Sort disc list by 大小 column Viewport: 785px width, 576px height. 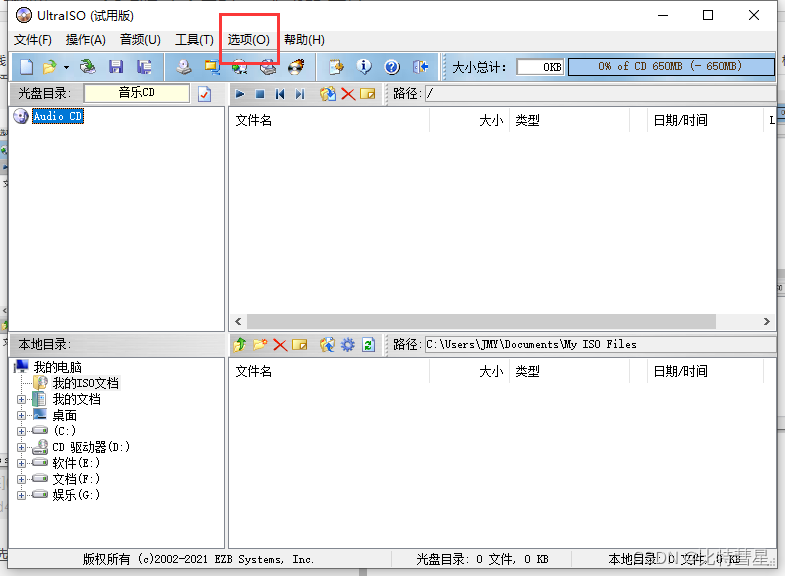tap(470, 120)
